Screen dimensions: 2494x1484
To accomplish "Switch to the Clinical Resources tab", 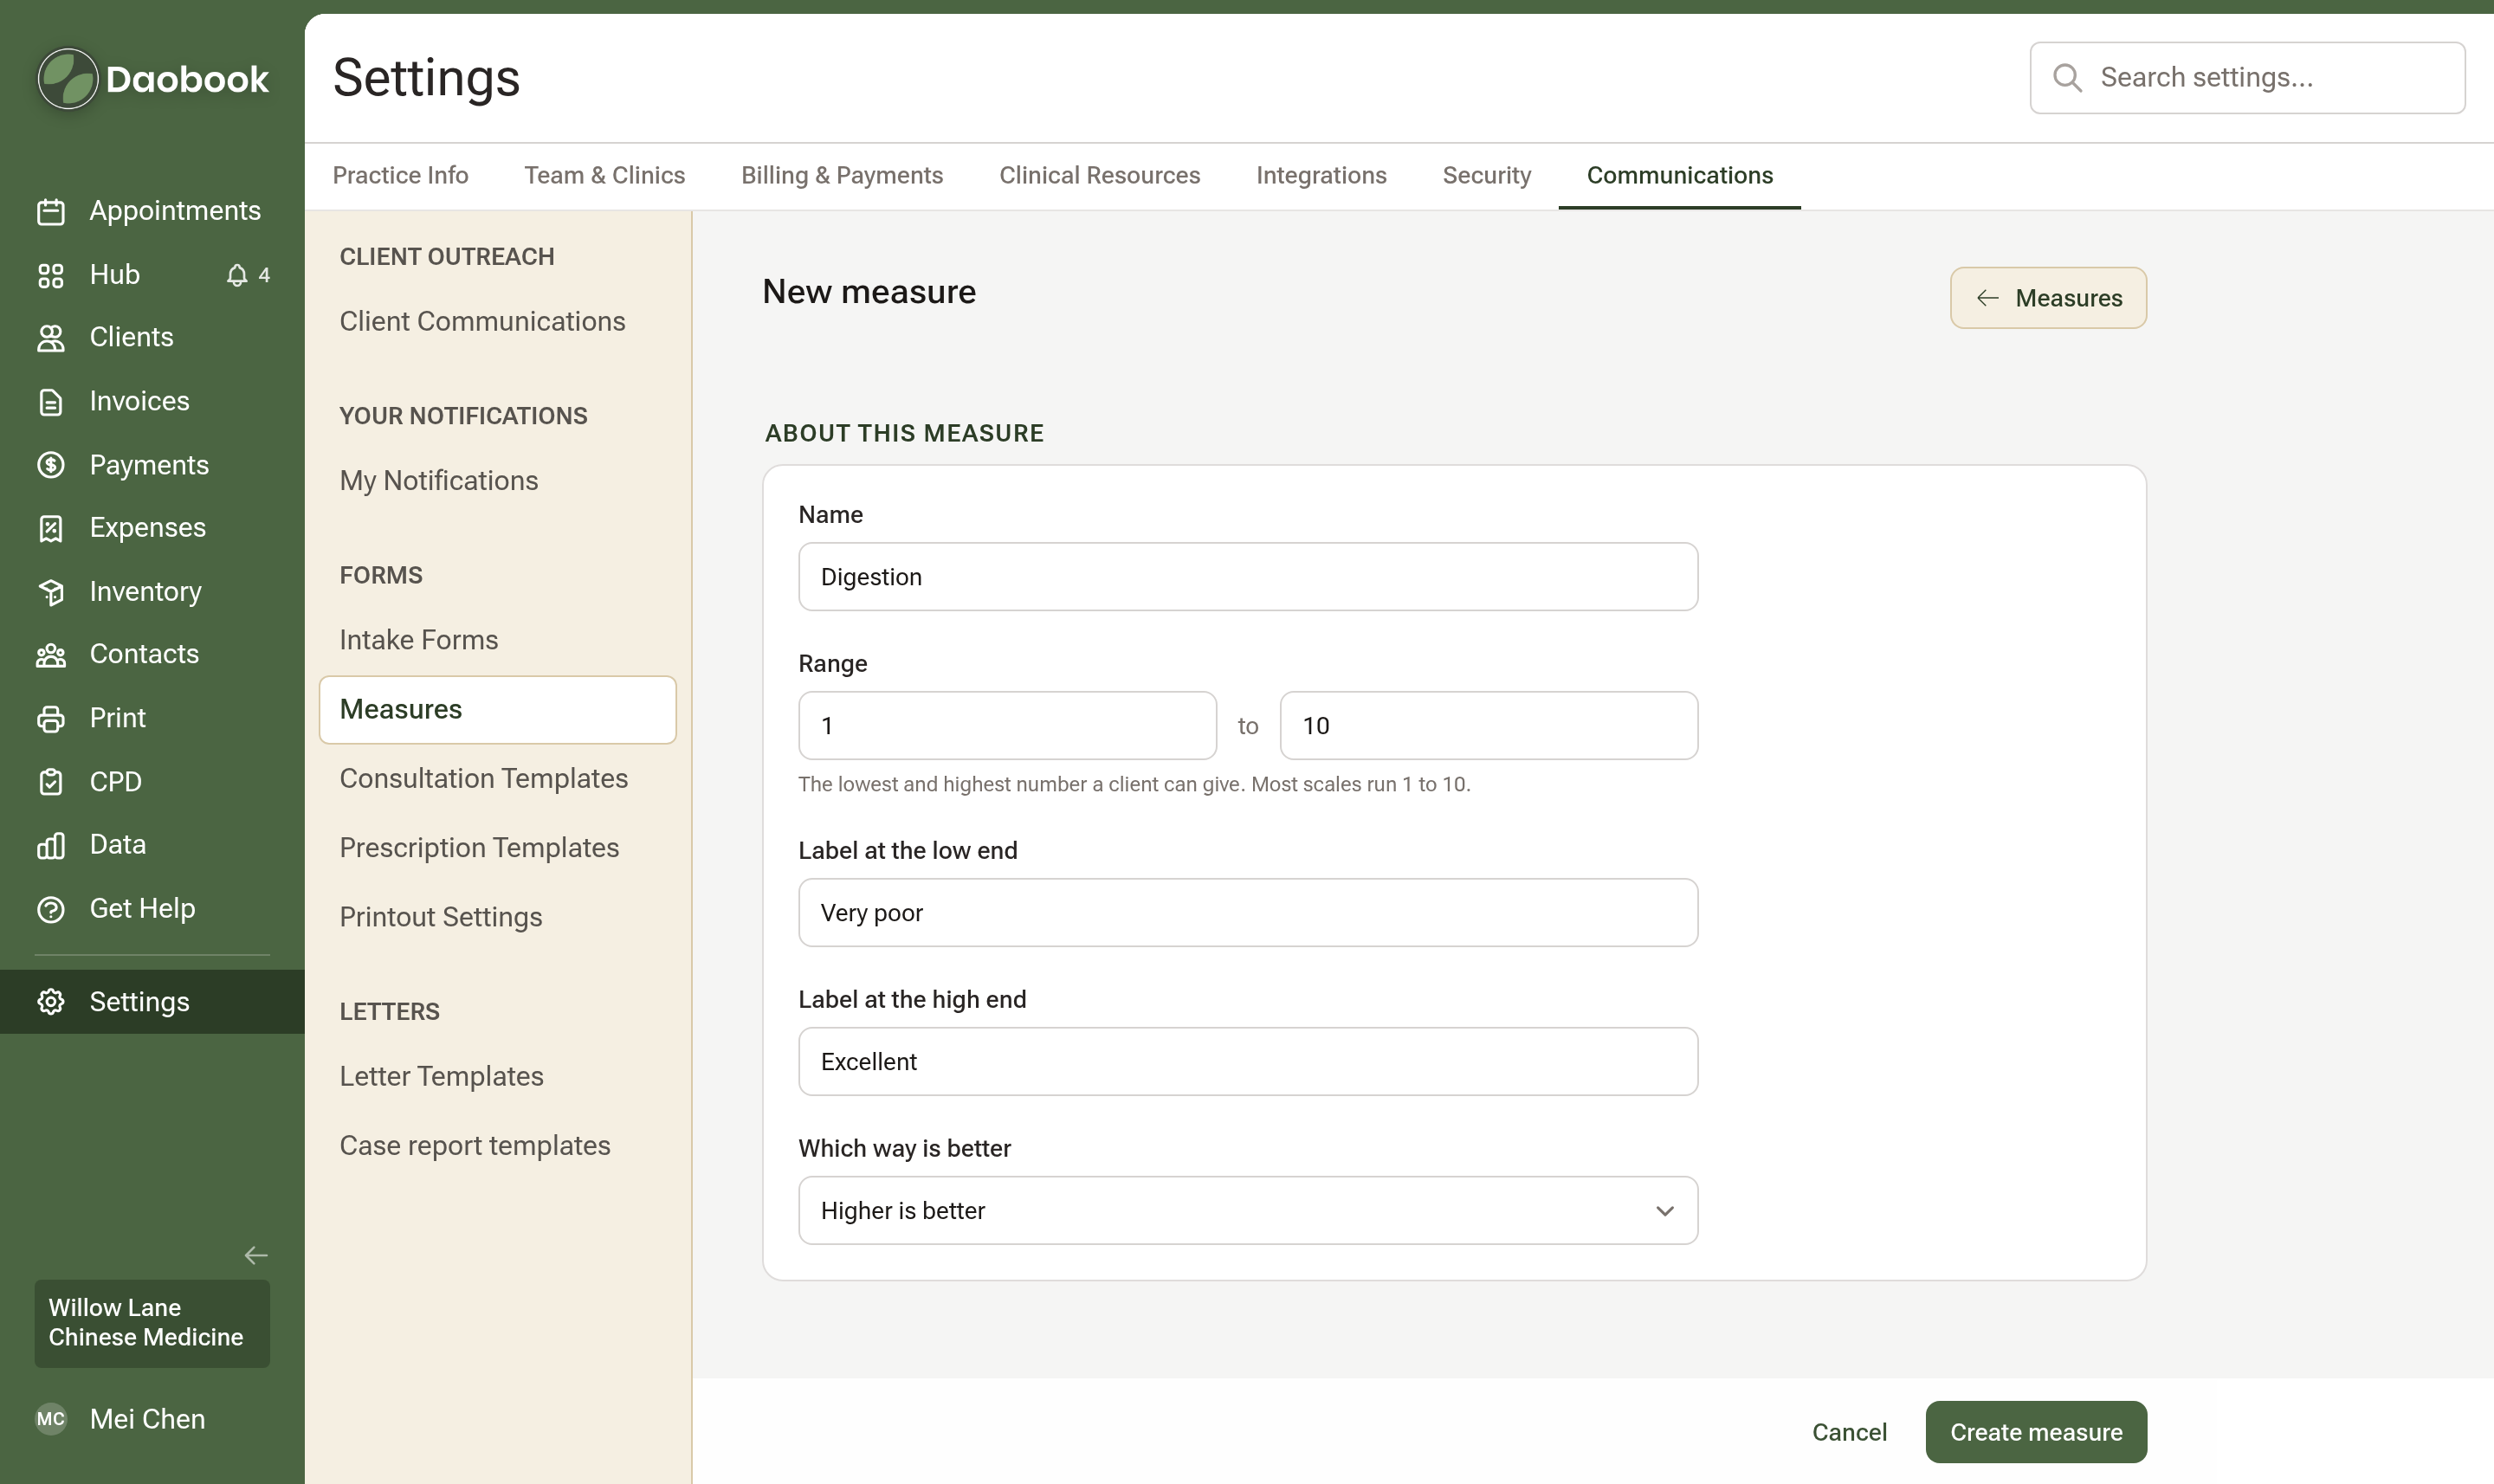I will tap(1099, 175).
